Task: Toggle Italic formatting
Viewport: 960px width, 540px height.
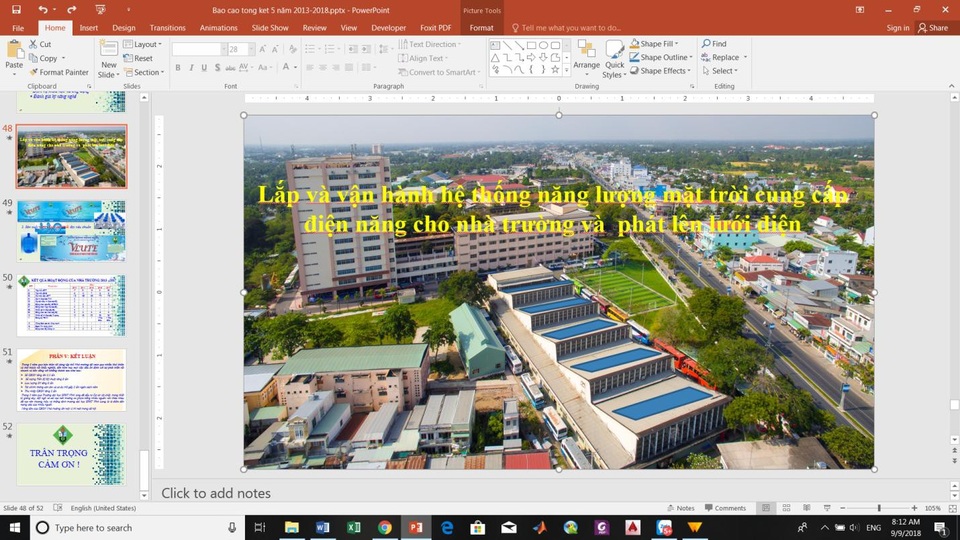Action: [x=191, y=68]
